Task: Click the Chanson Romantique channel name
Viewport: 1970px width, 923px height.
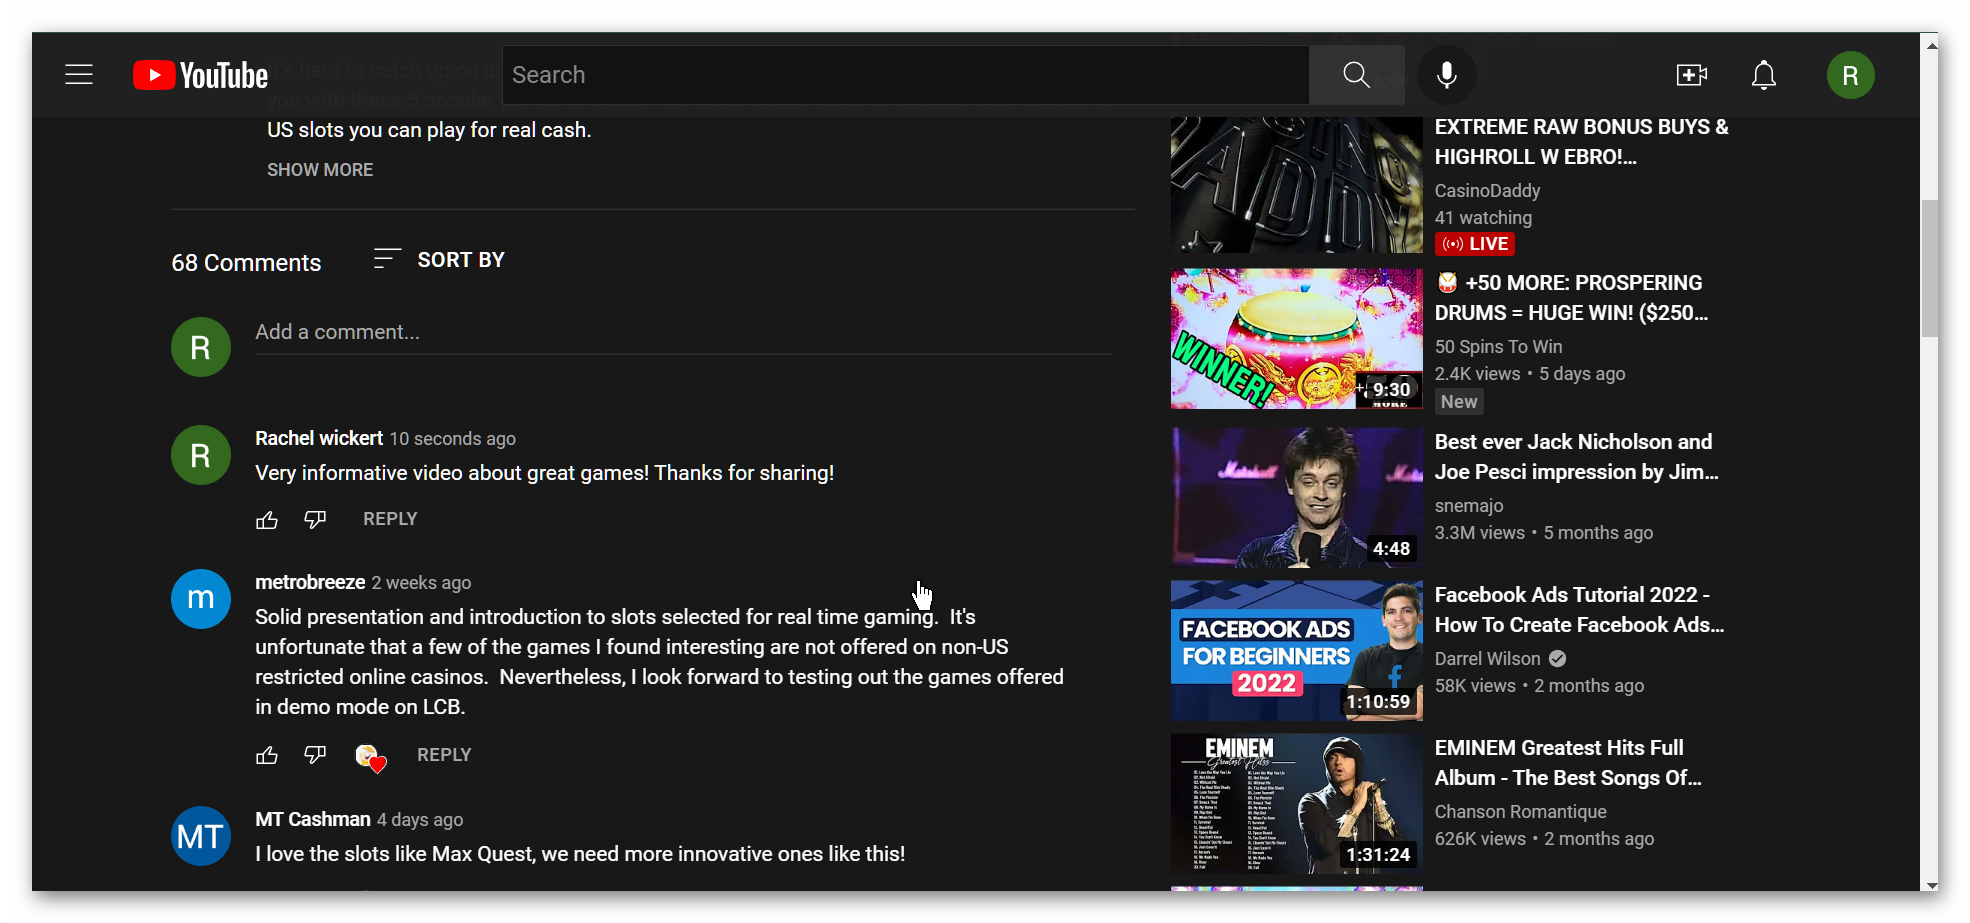Action: coord(1521,812)
